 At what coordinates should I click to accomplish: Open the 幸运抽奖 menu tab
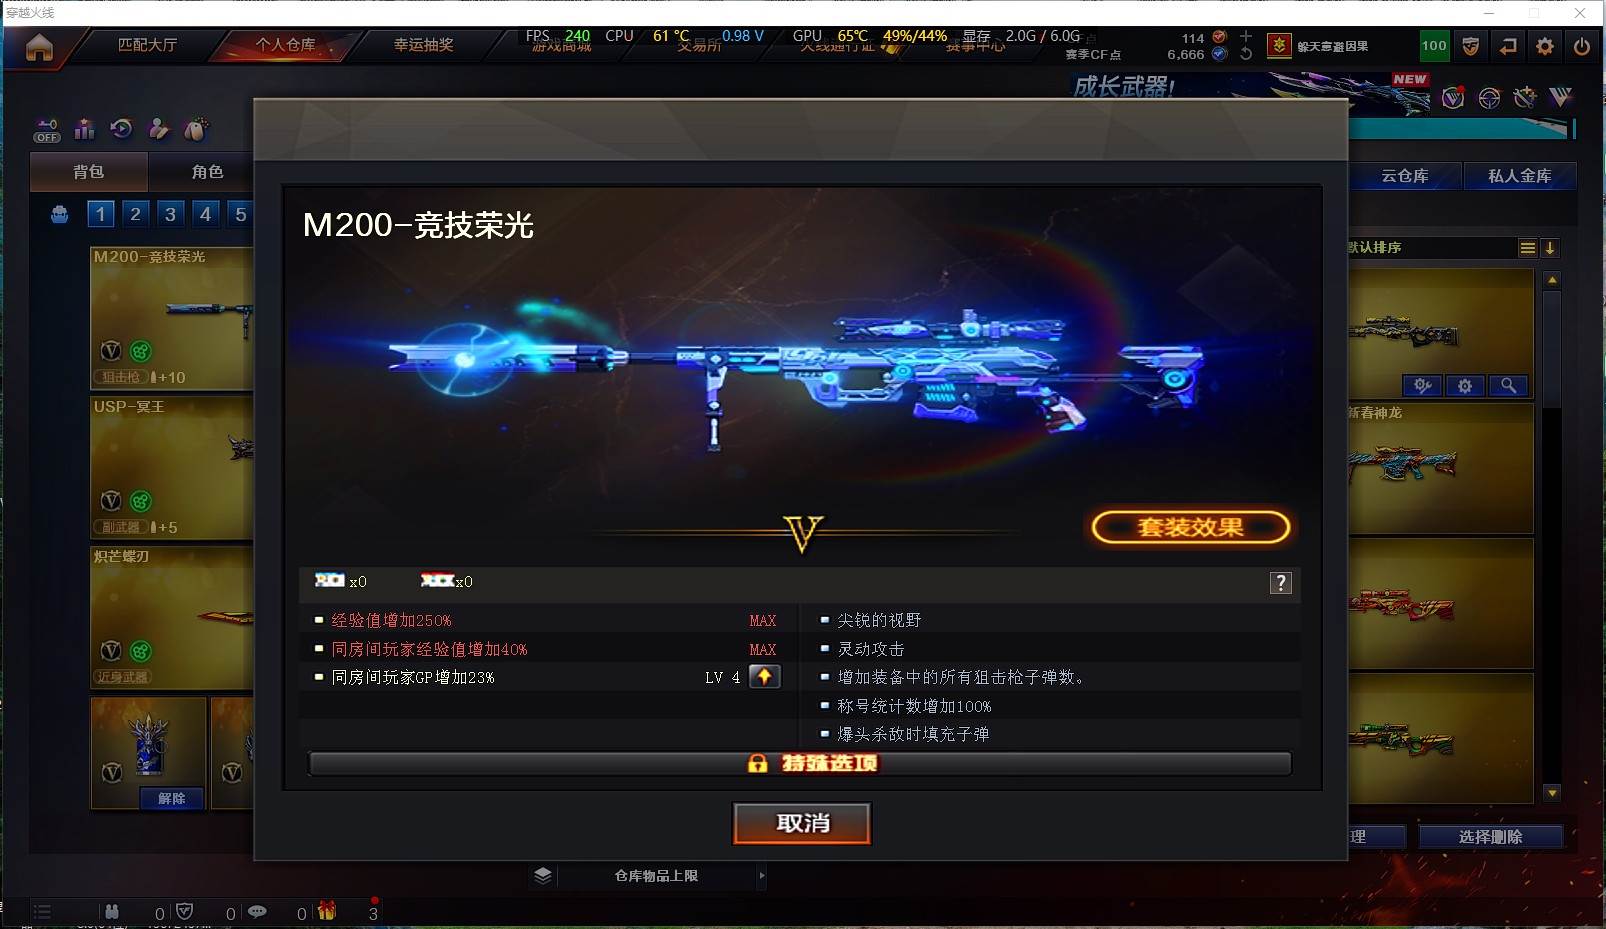pos(423,45)
